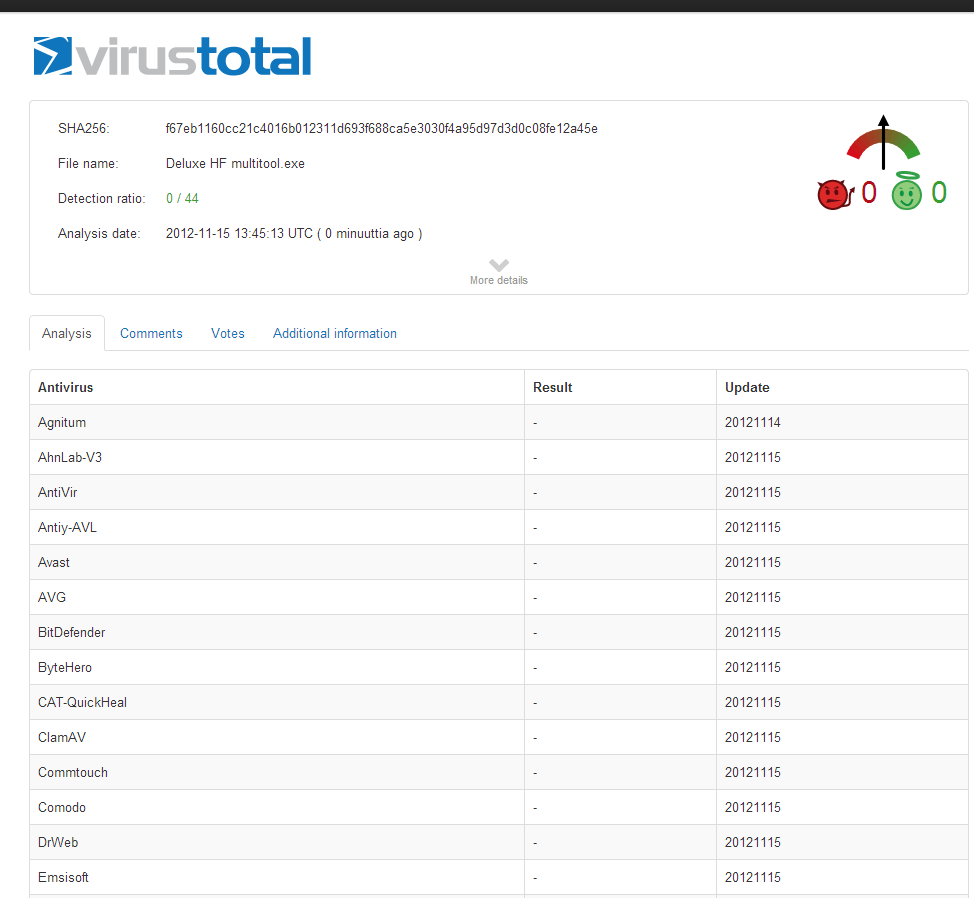Select the Avast row name
The image size is (974, 898).
point(53,563)
